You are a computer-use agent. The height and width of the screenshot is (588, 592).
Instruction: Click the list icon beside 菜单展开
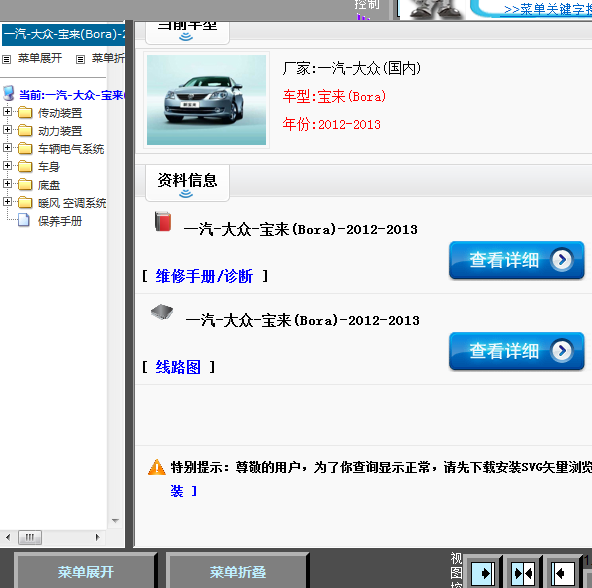pos(6,59)
